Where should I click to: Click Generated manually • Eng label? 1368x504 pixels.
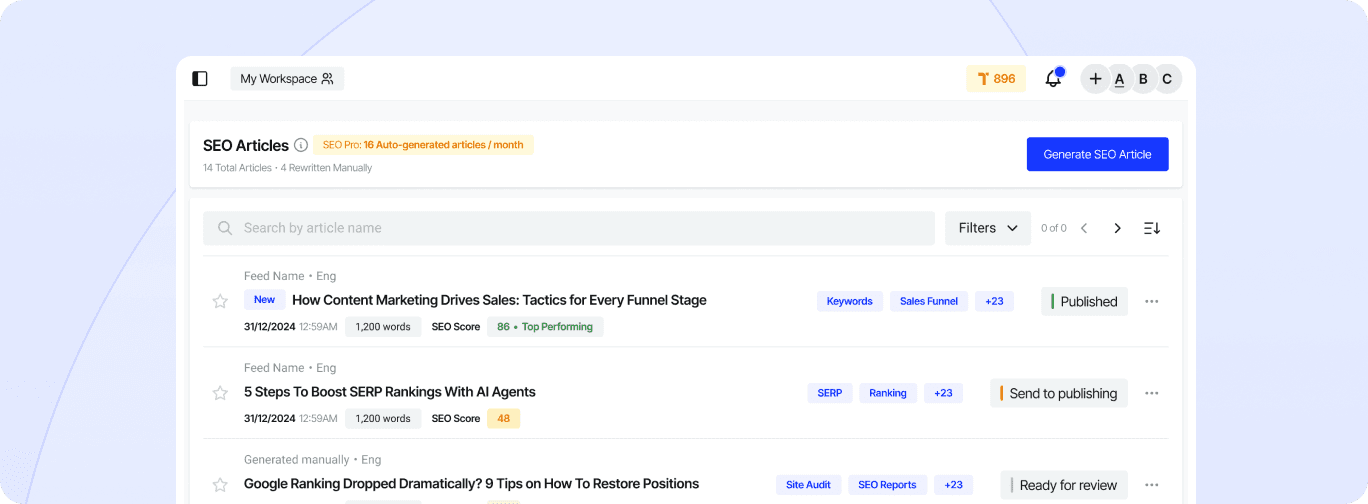313,460
